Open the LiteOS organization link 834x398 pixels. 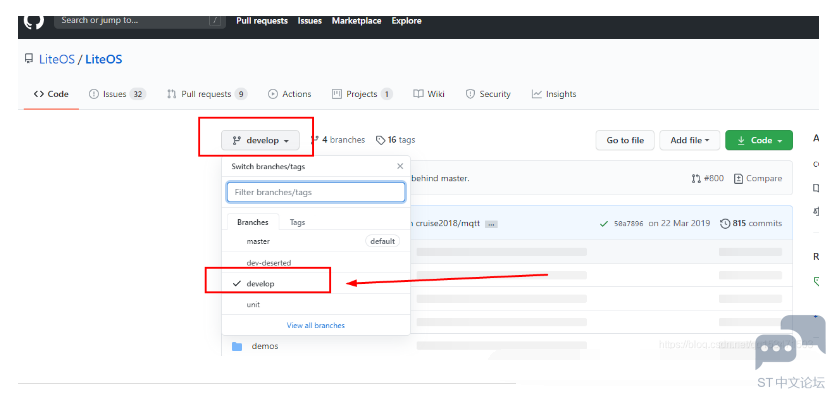[x=56, y=59]
